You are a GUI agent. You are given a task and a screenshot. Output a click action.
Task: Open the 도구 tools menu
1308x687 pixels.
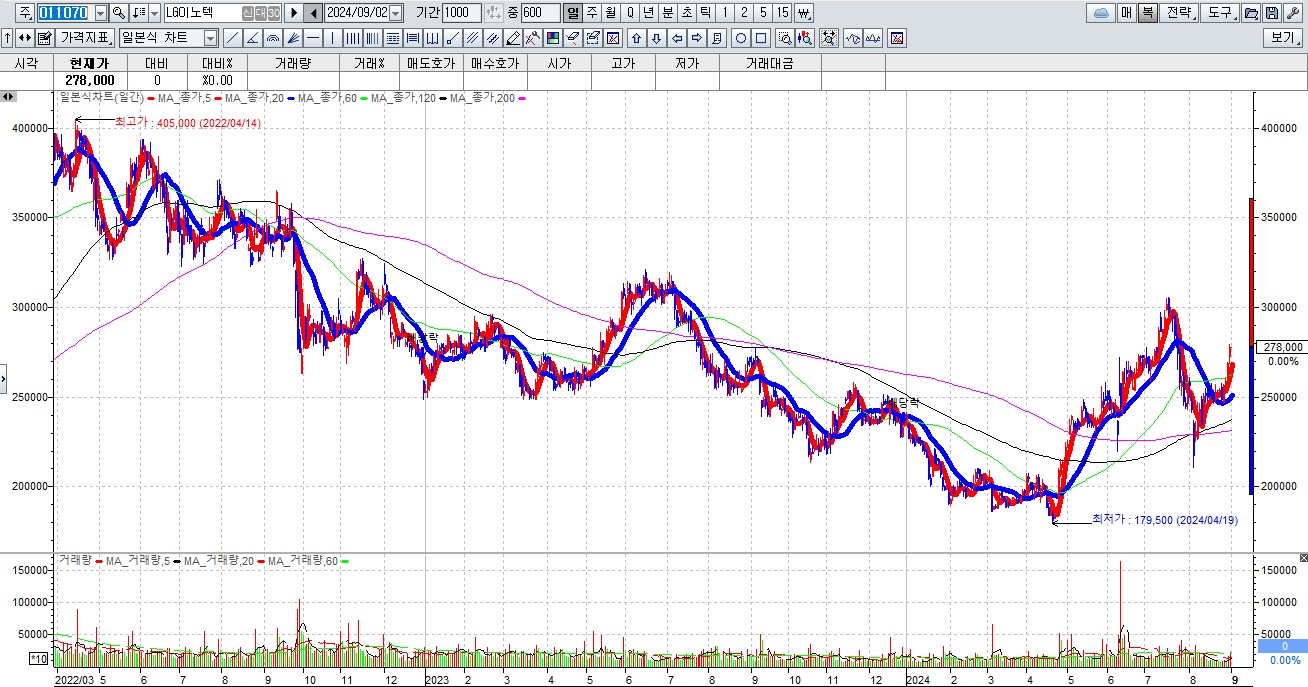click(x=1219, y=13)
